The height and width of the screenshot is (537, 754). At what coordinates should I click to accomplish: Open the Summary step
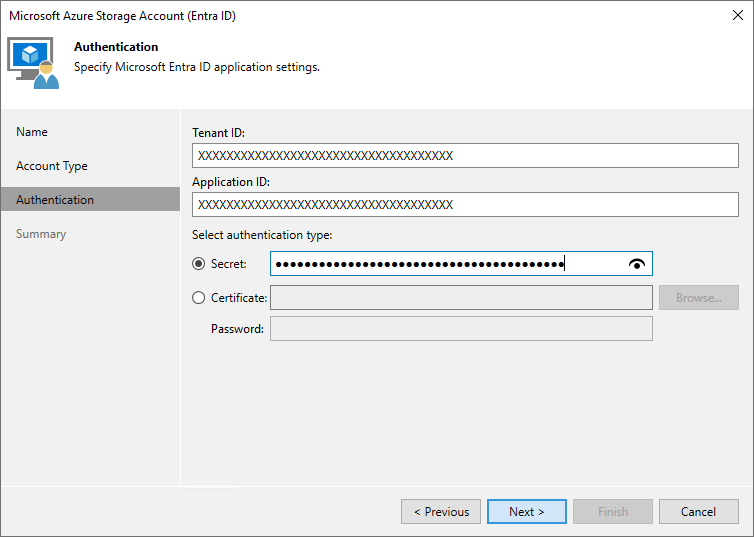tap(41, 234)
